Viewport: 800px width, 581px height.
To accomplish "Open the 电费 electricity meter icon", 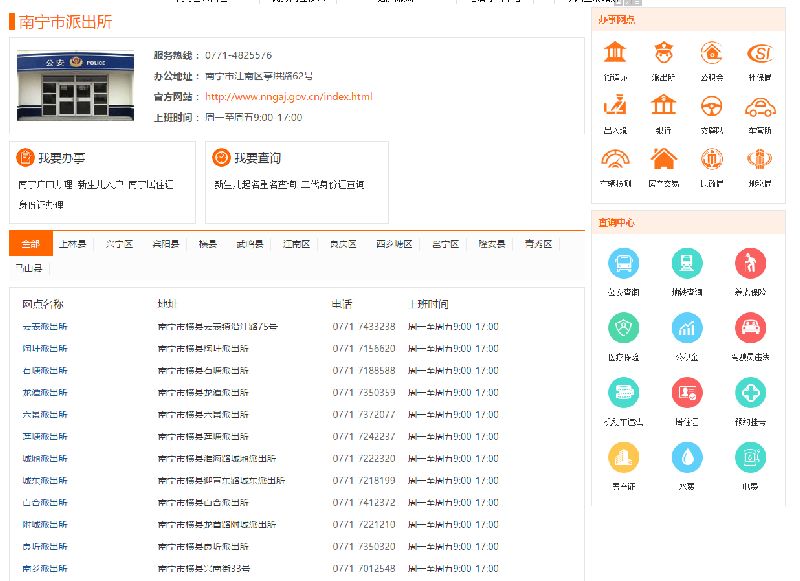I will (750, 458).
